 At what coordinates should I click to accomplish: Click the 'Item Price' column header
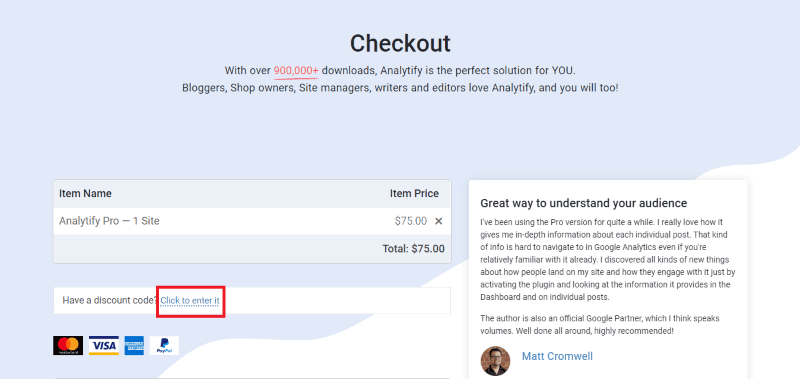pos(414,194)
